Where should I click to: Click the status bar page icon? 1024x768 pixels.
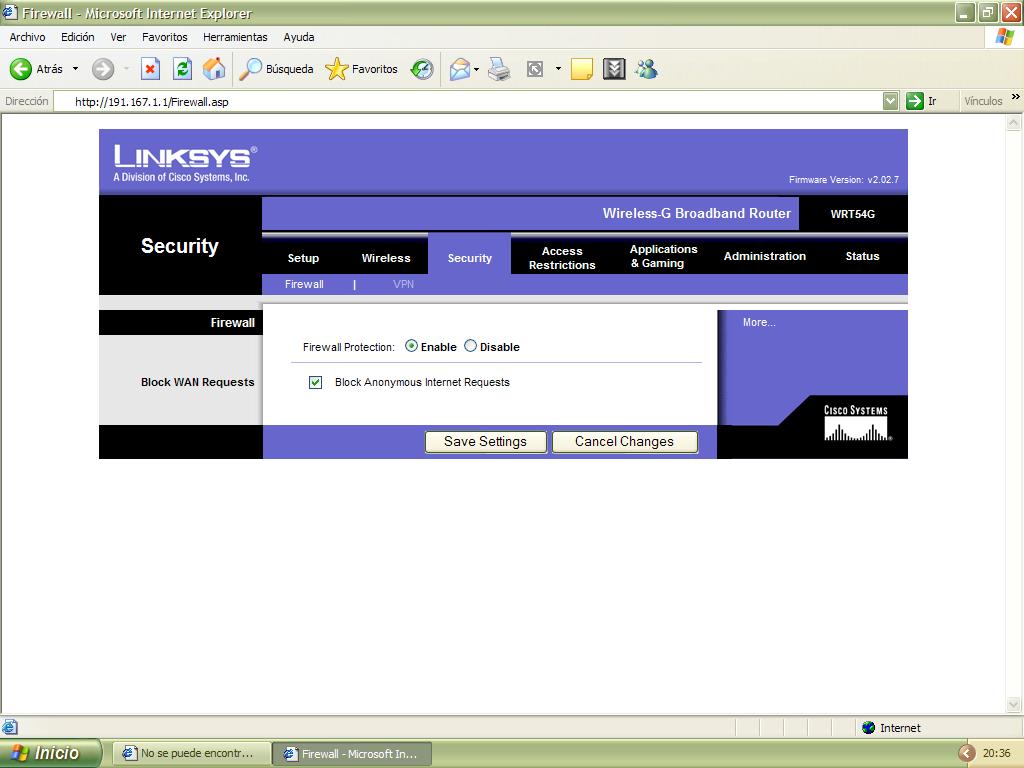[9, 727]
